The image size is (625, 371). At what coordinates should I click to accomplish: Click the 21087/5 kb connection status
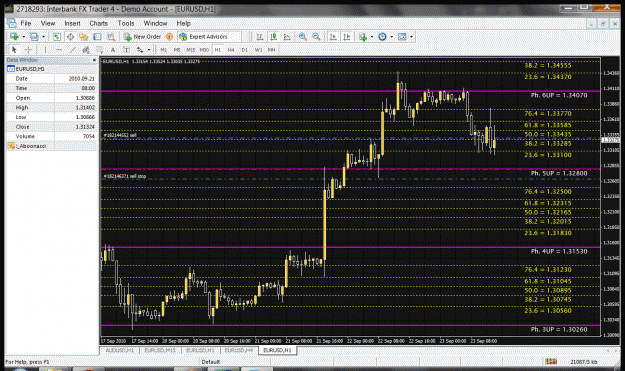(x=584, y=362)
